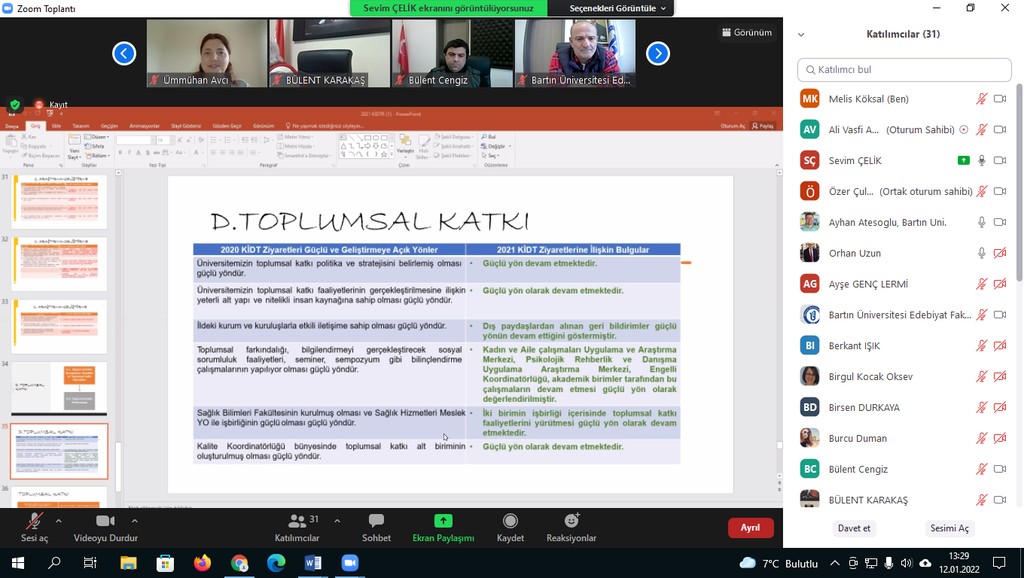1024x578 pixels.
Task: Click the red Ayrıl leave button
Action: (x=750, y=528)
